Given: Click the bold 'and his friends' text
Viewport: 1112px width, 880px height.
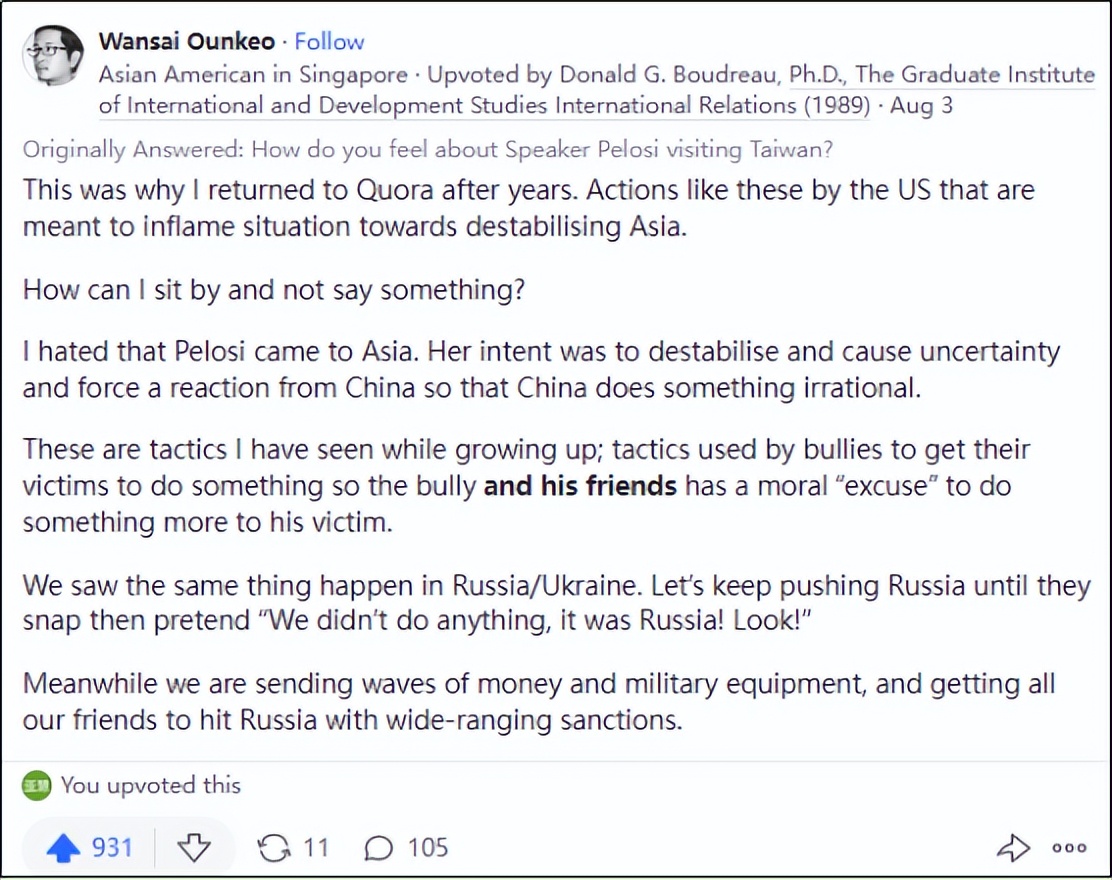Looking at the screenshot, I should point(580,487).
